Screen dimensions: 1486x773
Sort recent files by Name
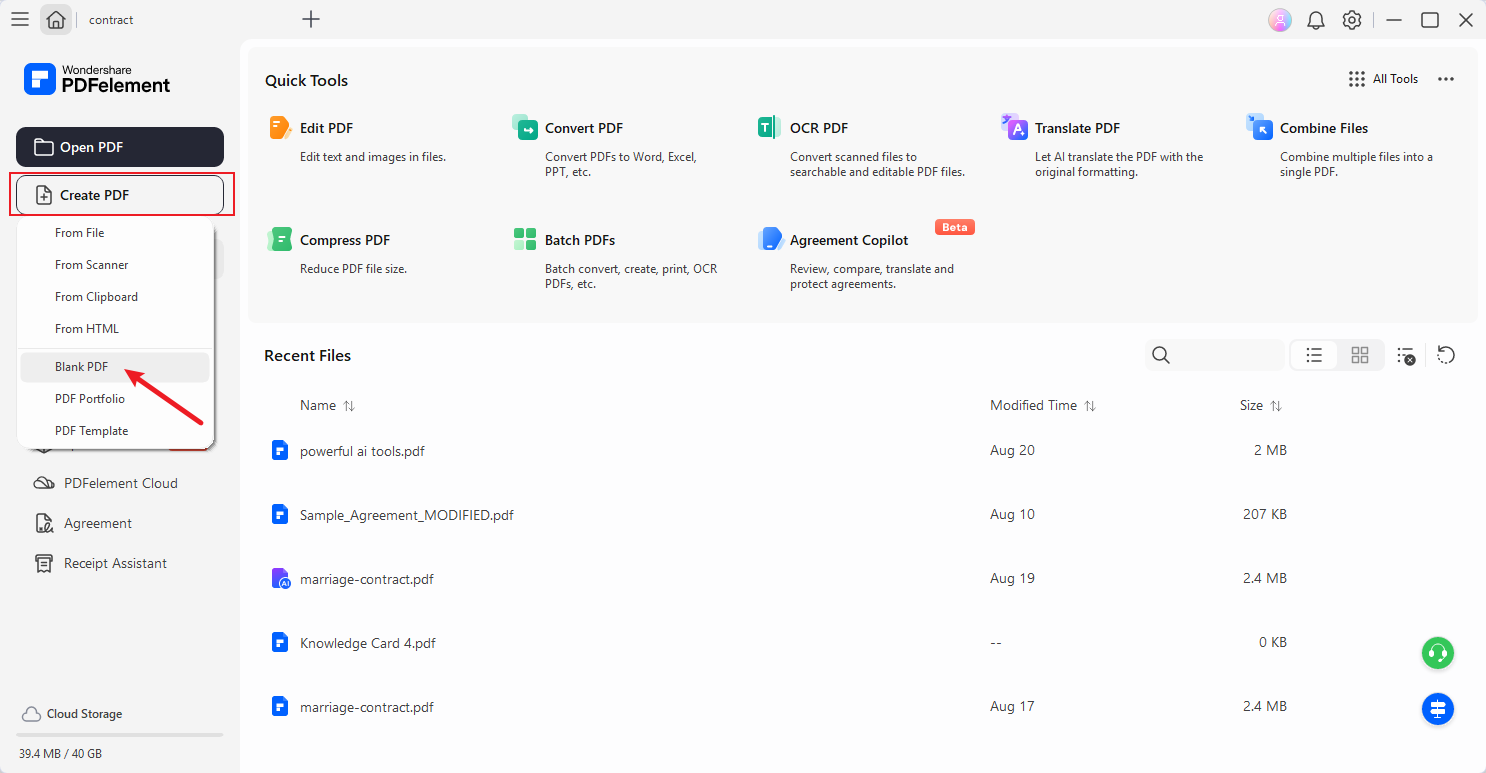click(x=327, y=406)
